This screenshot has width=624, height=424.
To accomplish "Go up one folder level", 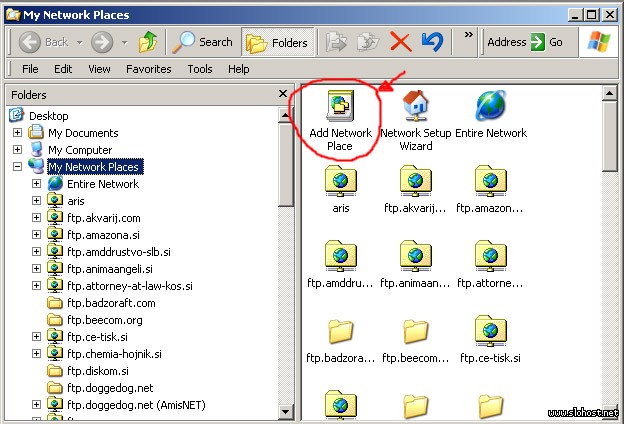I will coord(148,42).
